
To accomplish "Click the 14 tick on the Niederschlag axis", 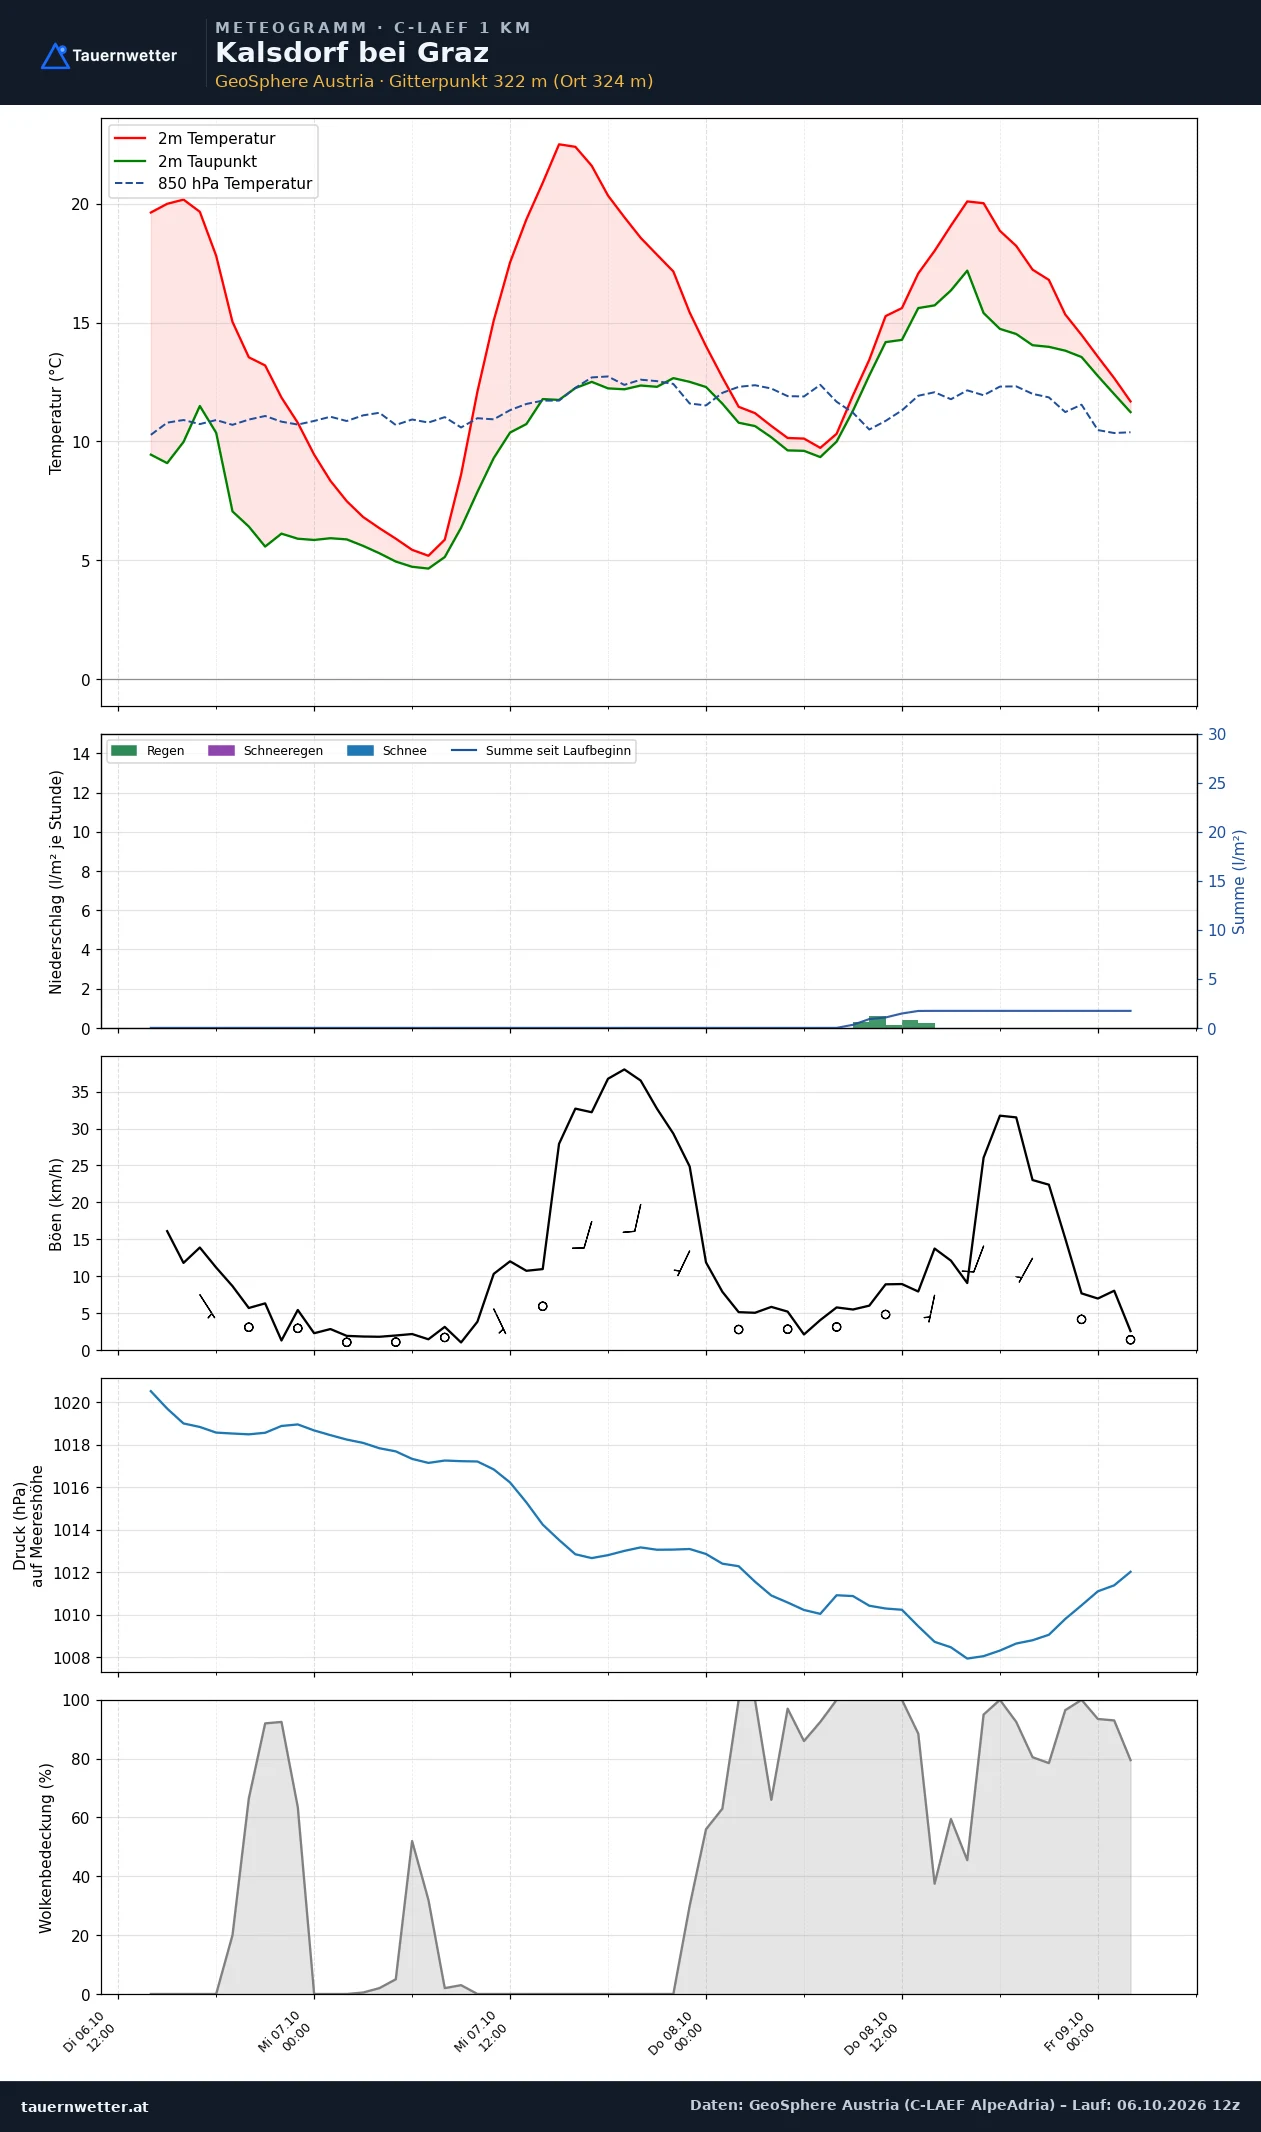I will click(80, 754).
